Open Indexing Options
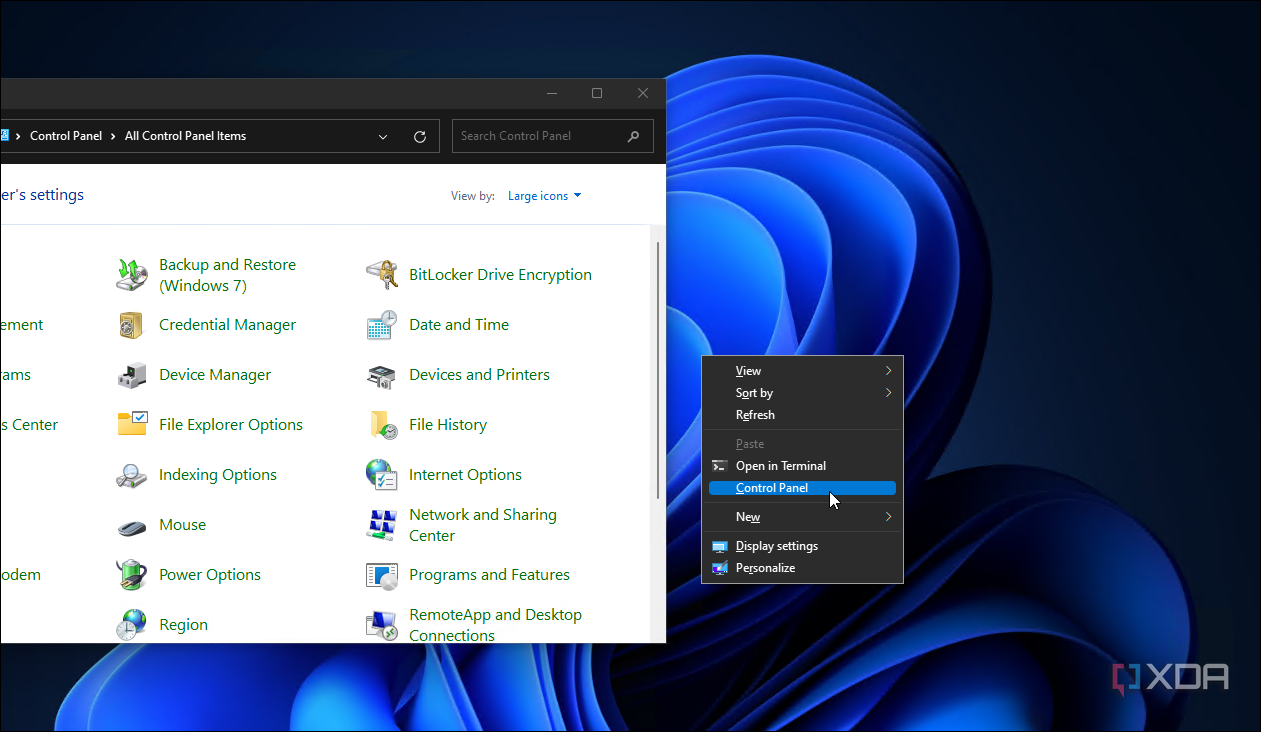The height and width of the screenshot is (732, 1261). pos(217,474)
